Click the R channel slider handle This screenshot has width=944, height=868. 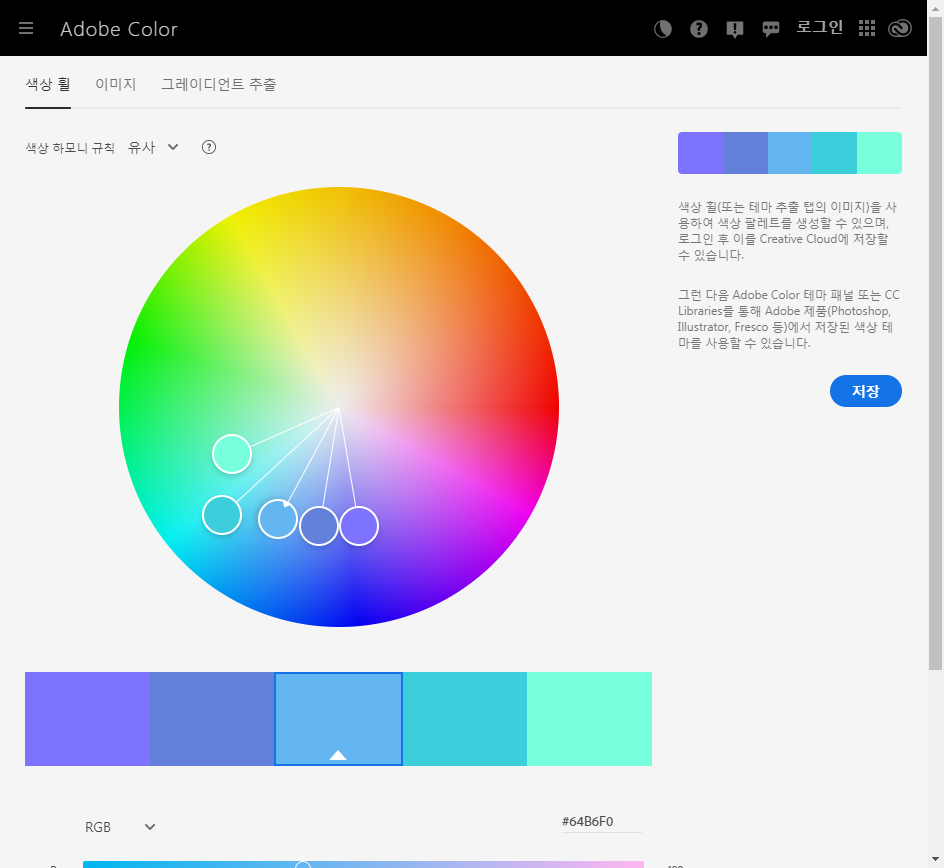pos(303,865)
